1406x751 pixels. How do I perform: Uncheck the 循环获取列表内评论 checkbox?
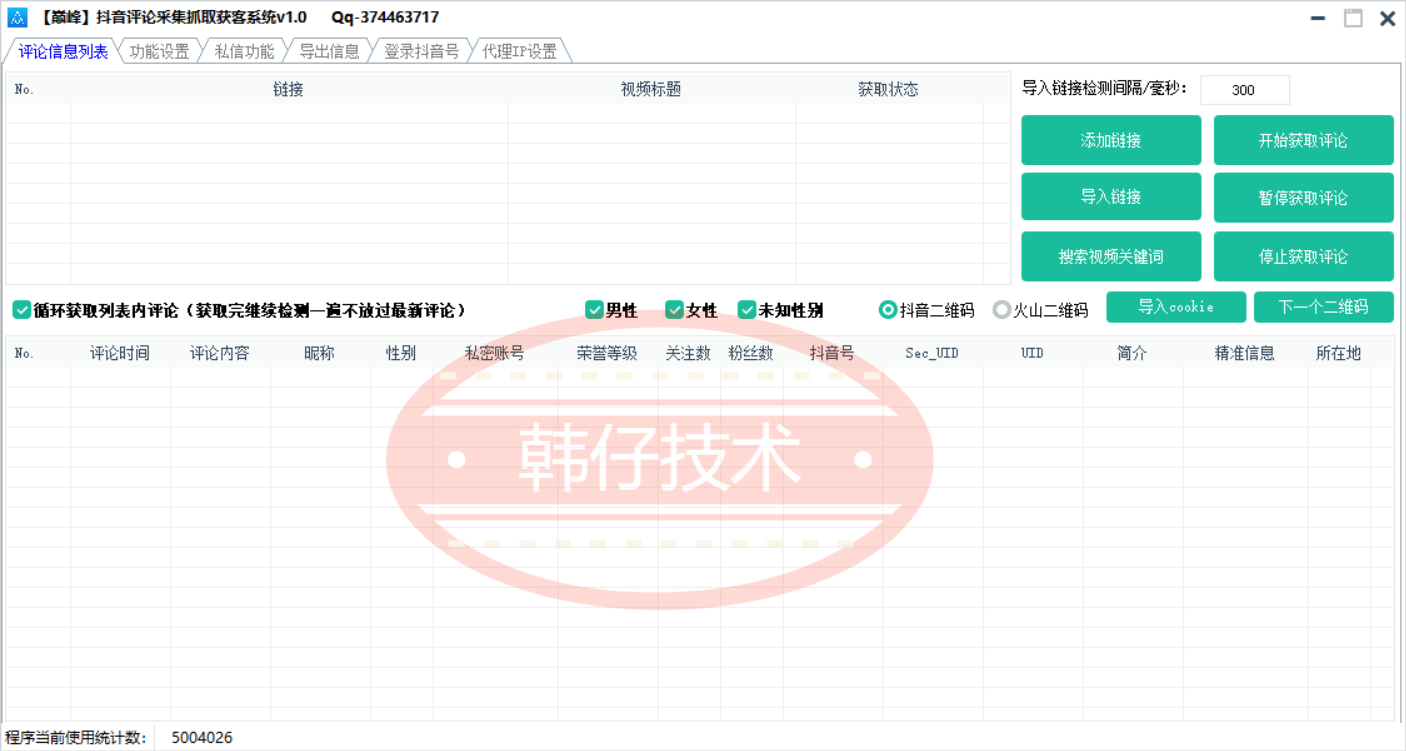22,310
